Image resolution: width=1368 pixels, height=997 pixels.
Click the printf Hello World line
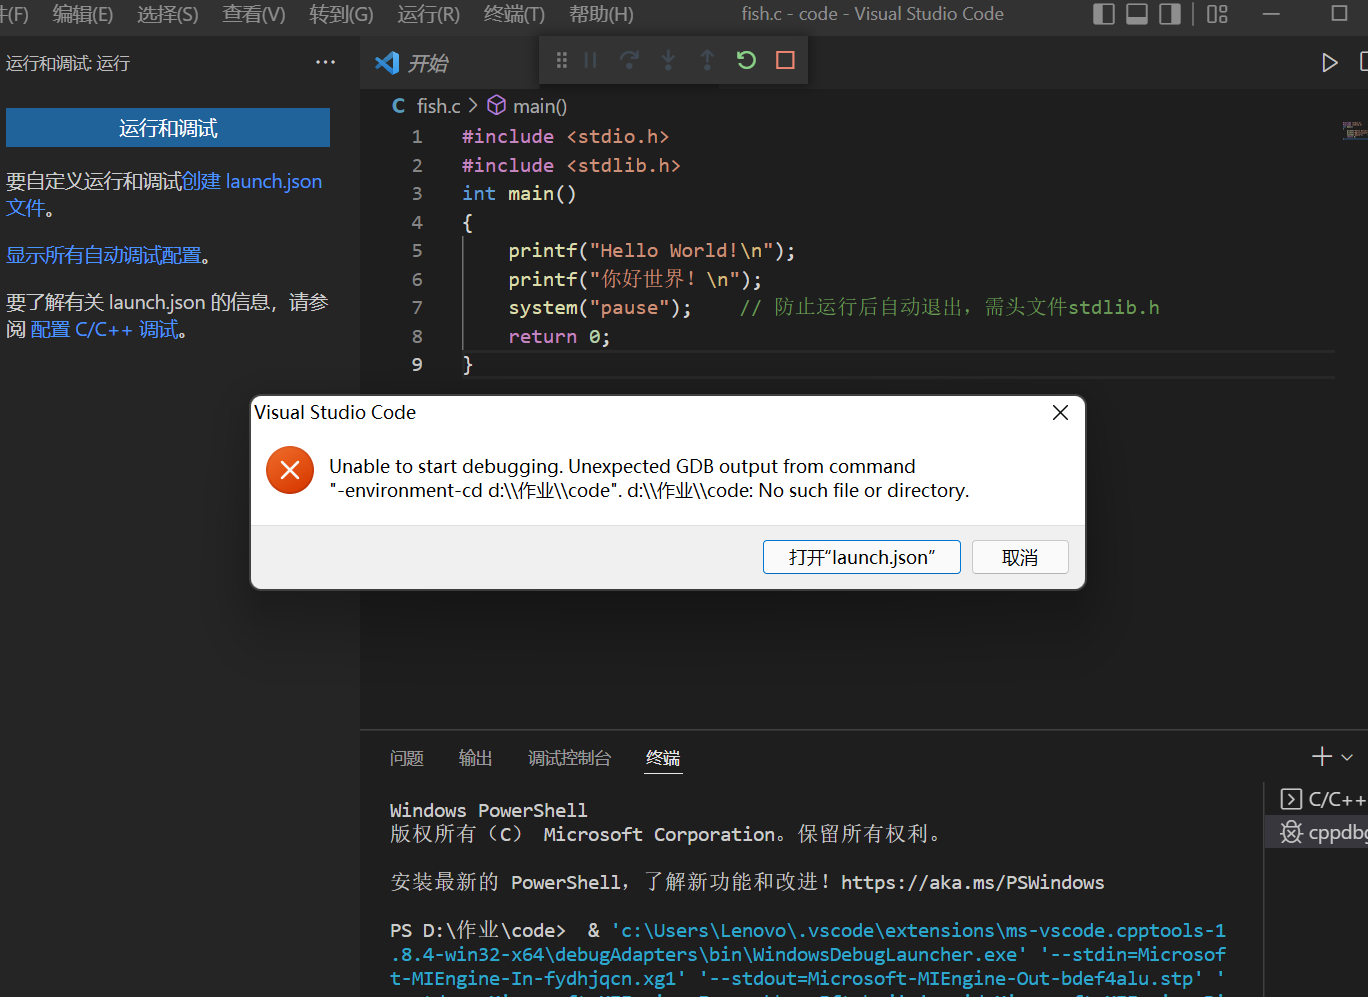(652, 251)
